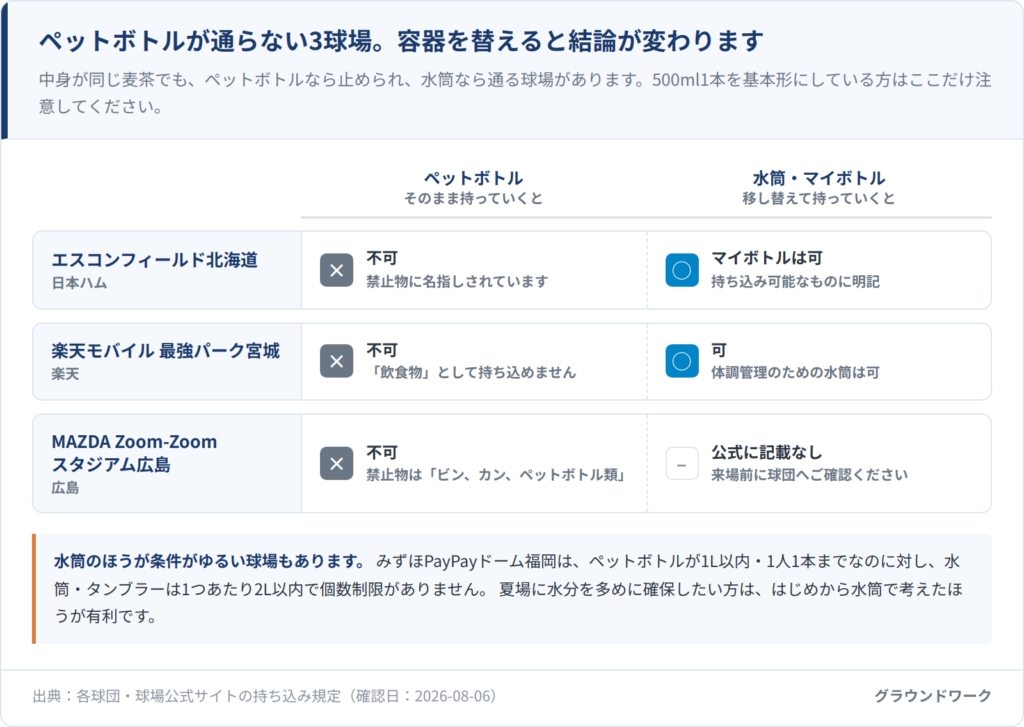Click the blue circle icon beside 体調管理のための水筒は可
Screen dimensions: 1024x727
[682, 361]
